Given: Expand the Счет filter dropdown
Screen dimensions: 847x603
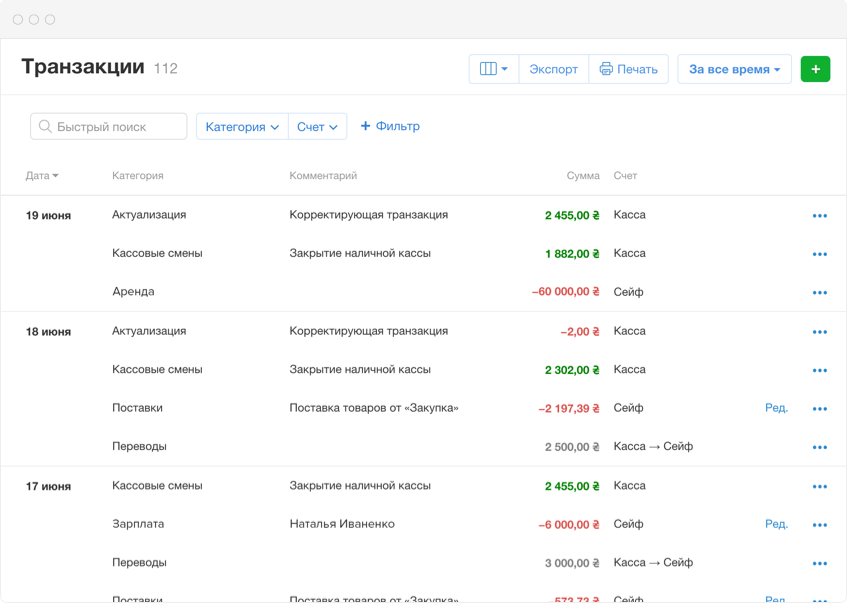Looking at the screenshot, I should point(317,127).
